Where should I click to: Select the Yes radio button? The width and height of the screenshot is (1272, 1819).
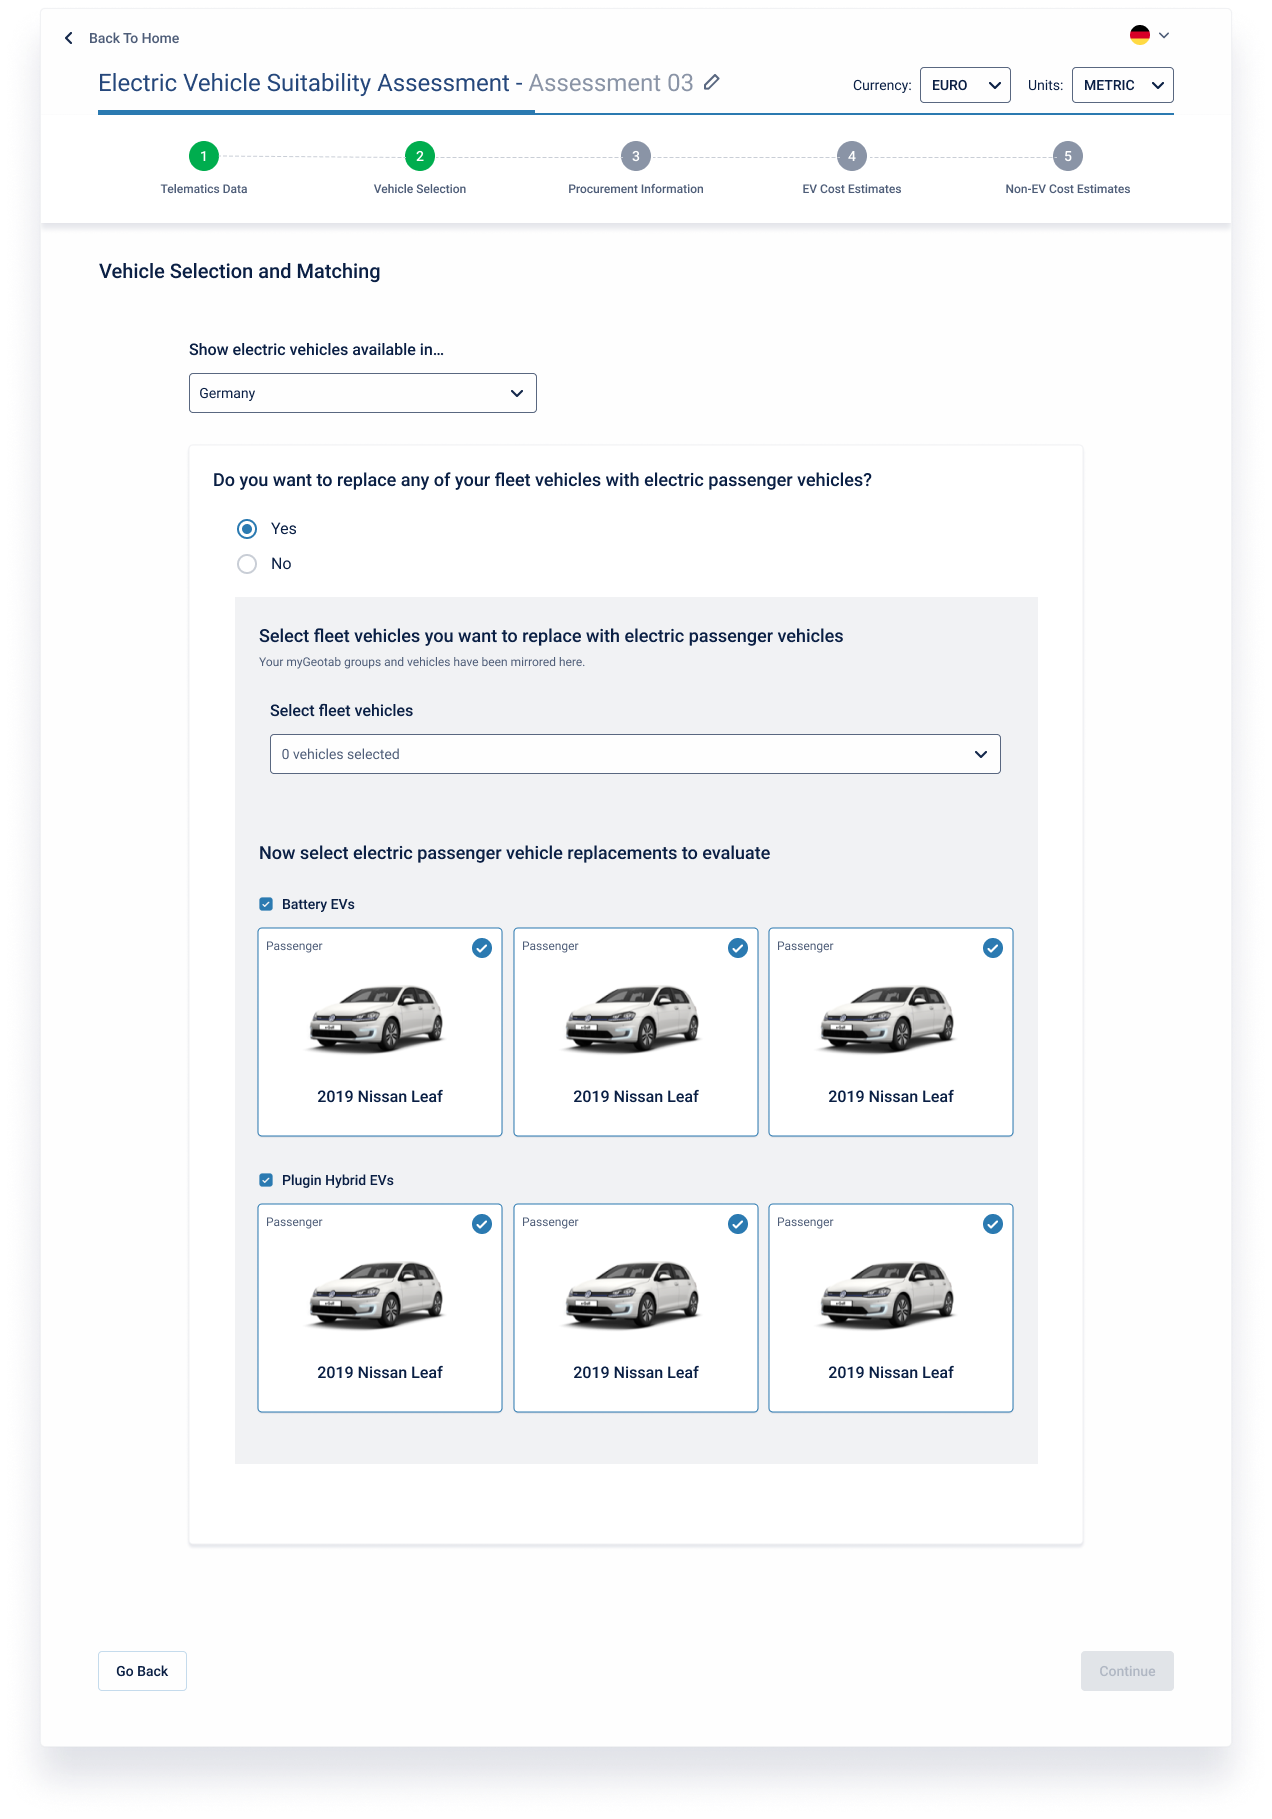point(247,529)
